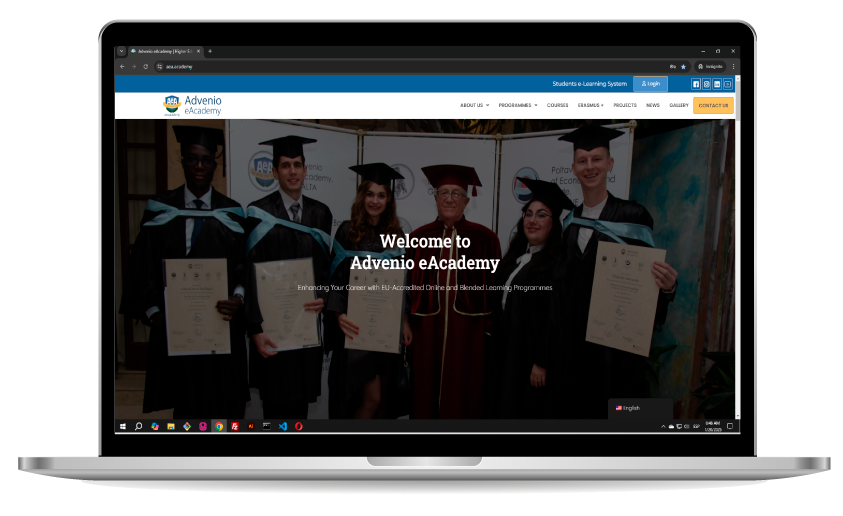Screen dimensions: 843x516
Task: Click the CONTACT US button
Action: click(713, 105)
